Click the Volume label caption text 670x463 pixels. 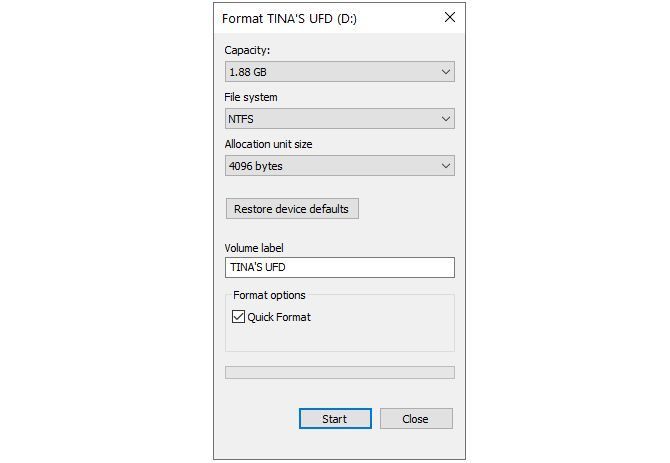coord(258,247)
